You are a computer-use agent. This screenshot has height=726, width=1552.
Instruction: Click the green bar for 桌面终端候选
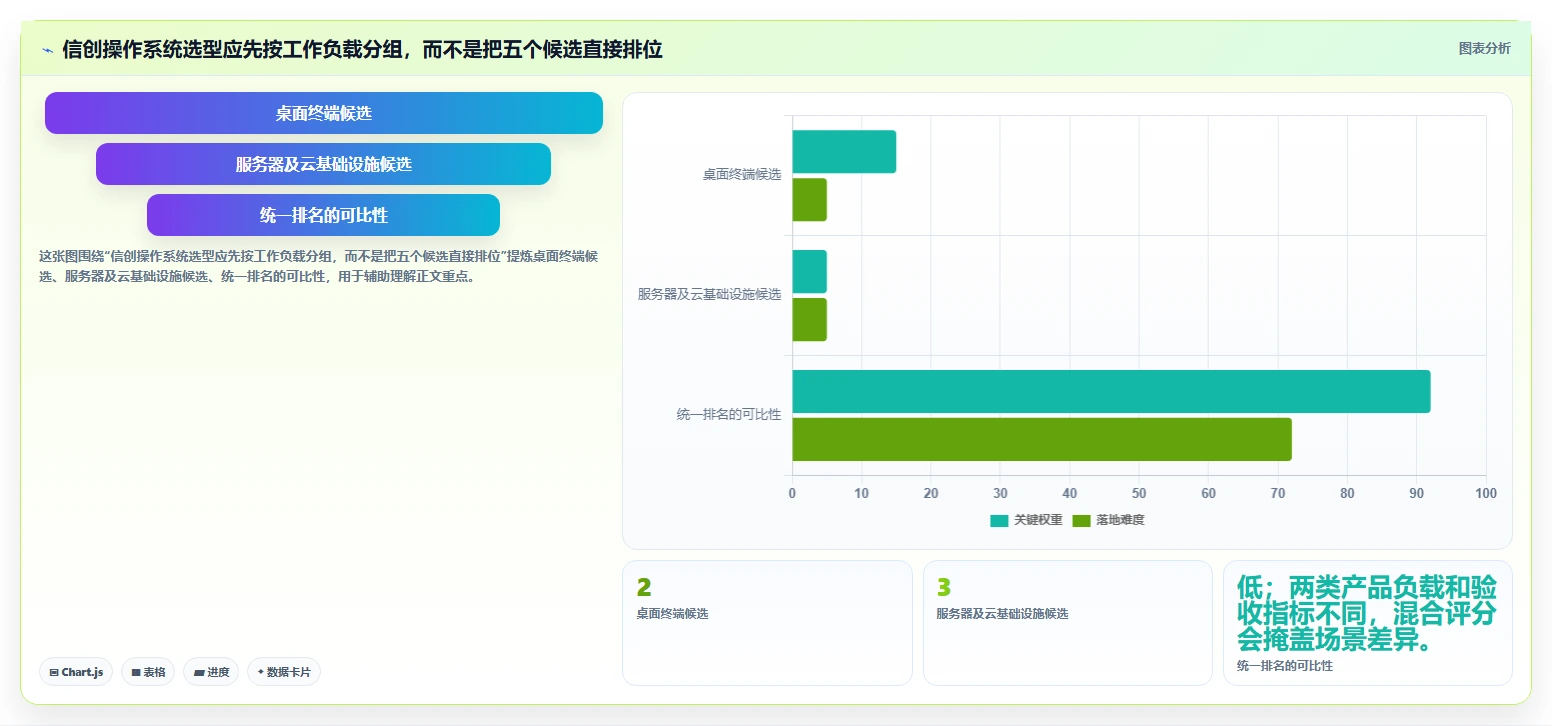(809, 199)
